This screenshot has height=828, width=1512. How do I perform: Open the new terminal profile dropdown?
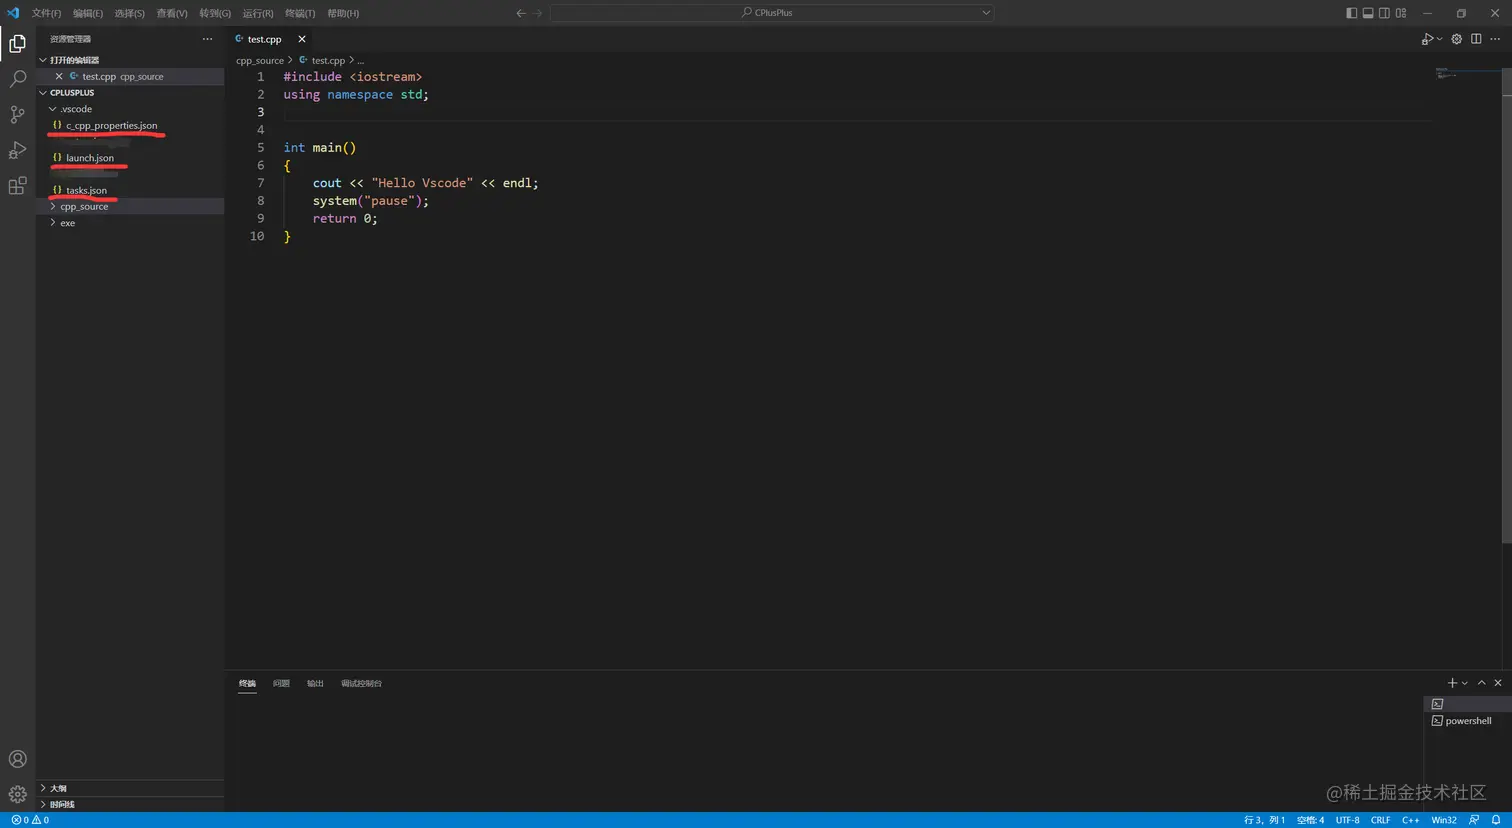[1465, 683]
